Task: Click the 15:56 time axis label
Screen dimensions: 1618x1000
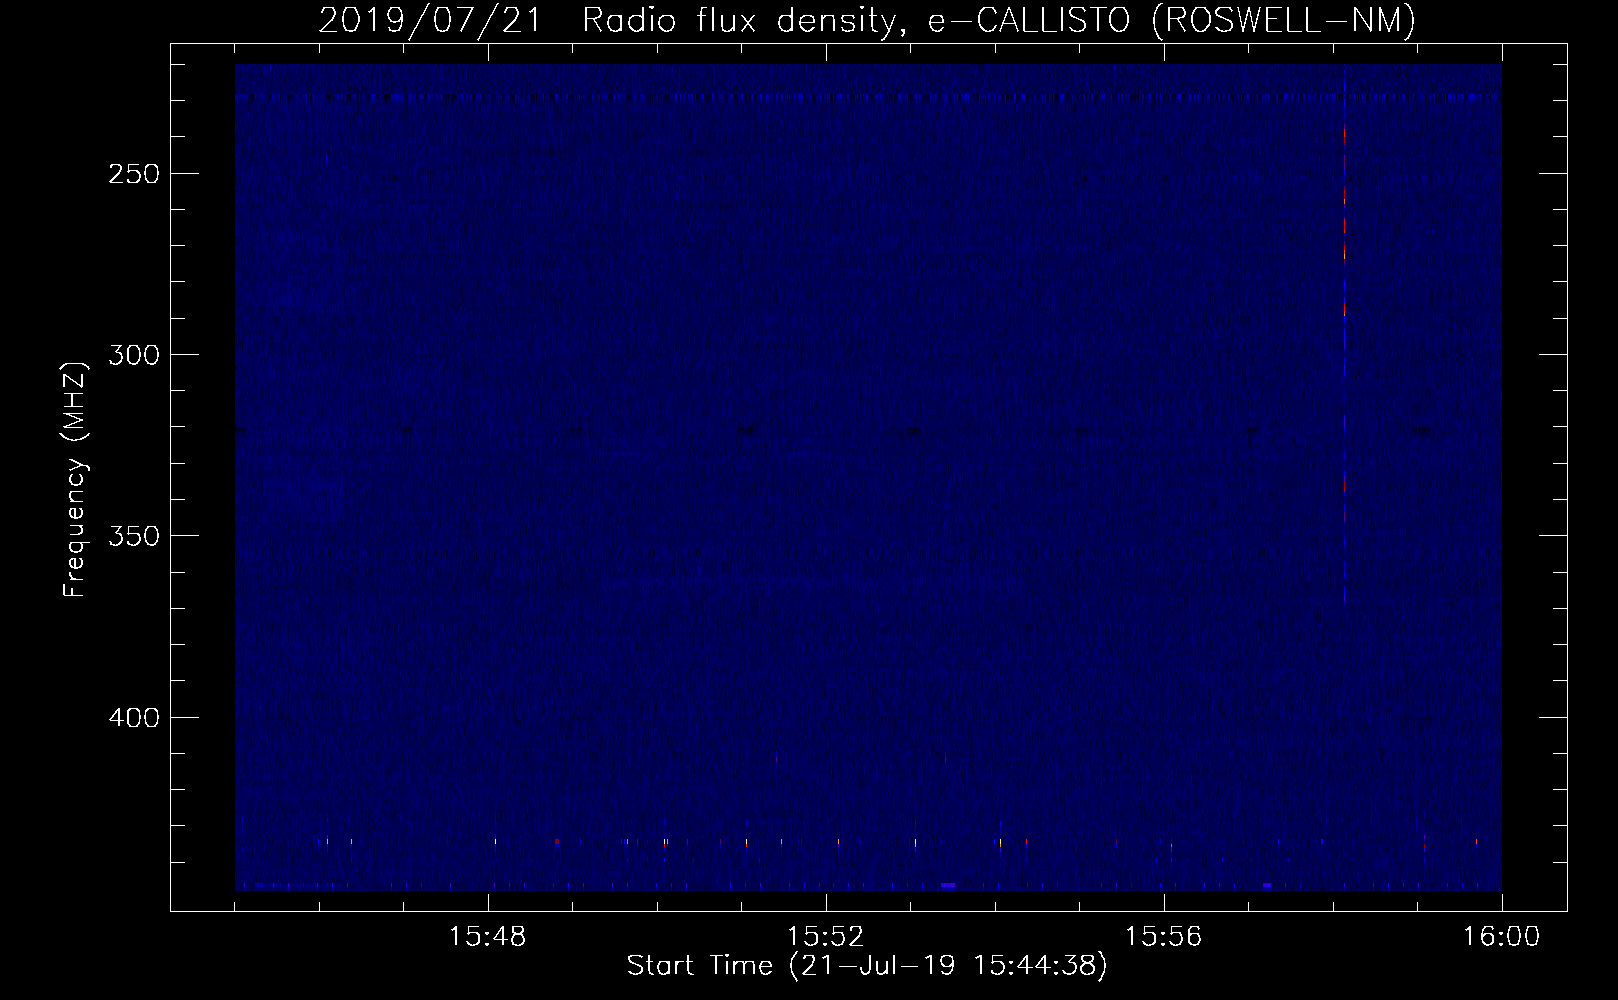Action: 1164,937
